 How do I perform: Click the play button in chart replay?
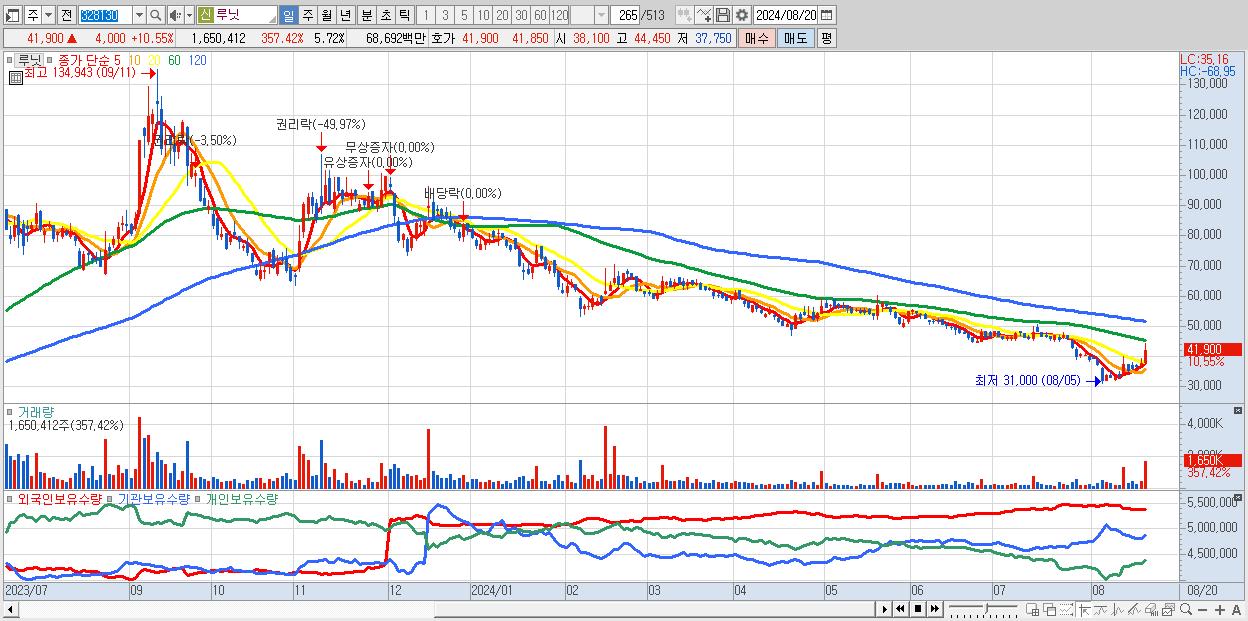884,609
